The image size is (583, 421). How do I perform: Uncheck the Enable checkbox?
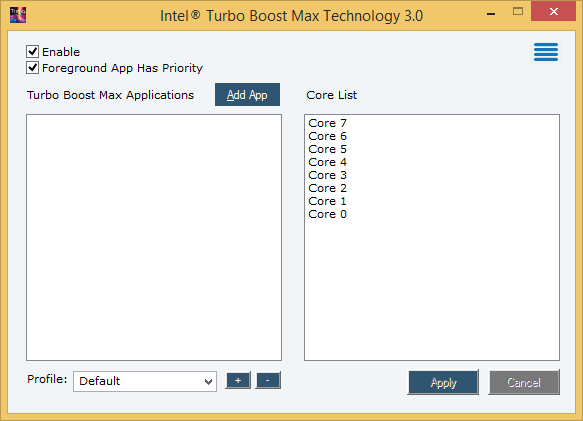pyautogui.click(x=32, y=51)
